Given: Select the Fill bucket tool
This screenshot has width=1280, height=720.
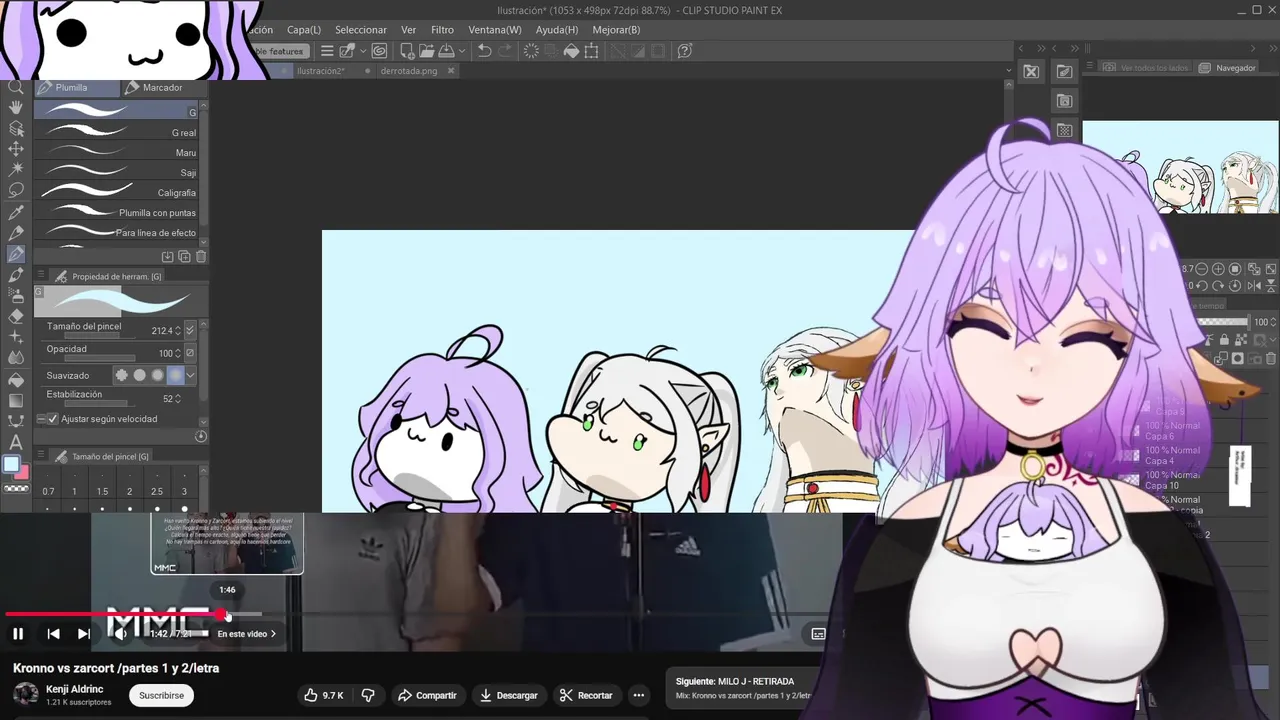Looking at the screenshot, I should pos(16,380).
